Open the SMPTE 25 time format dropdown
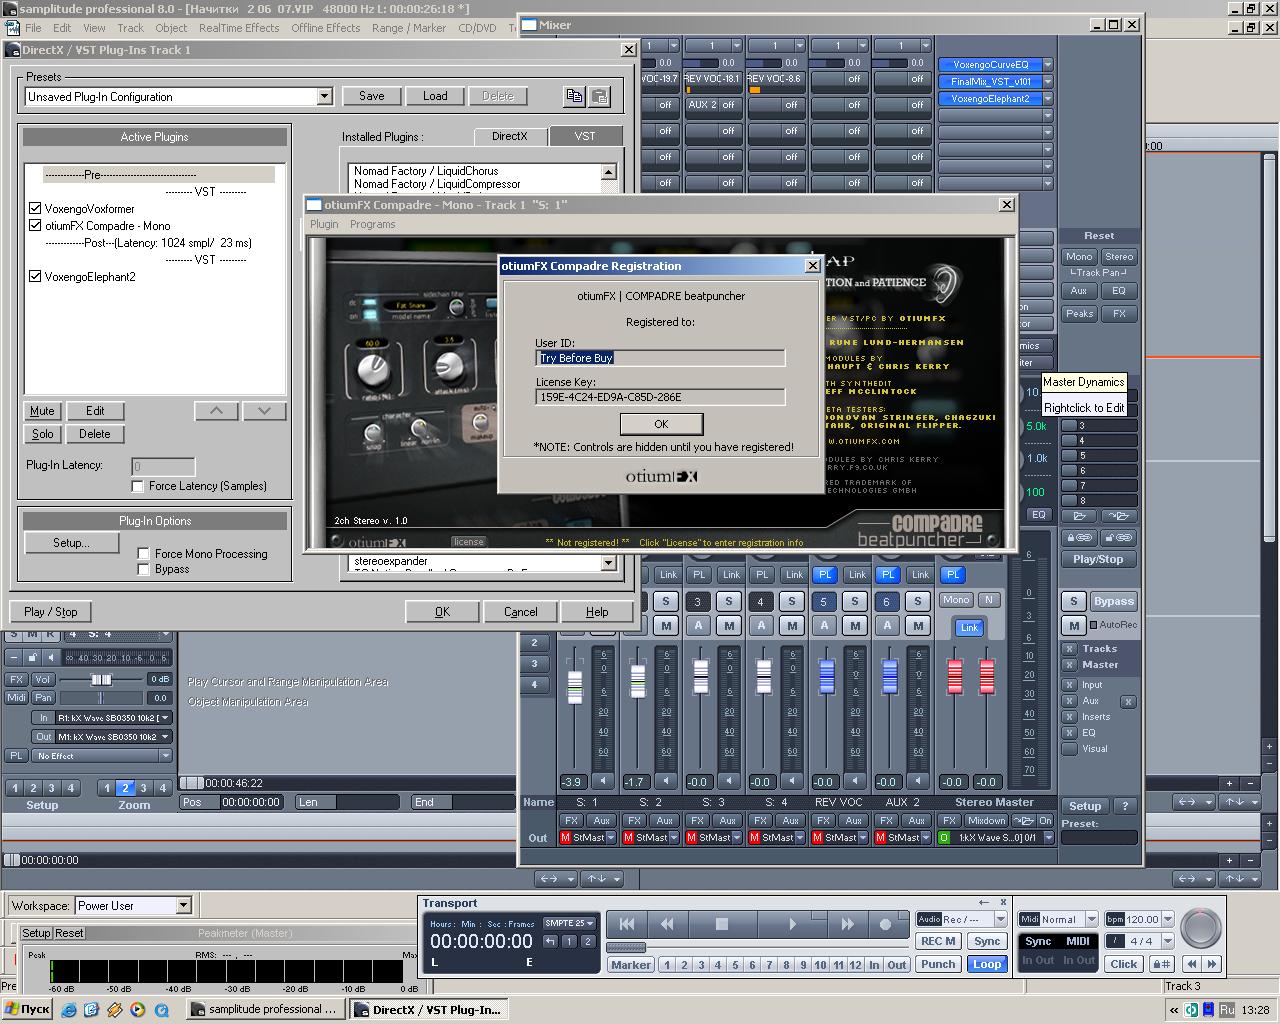This screenshot has width=1280, height=1024. pos(569,923)
